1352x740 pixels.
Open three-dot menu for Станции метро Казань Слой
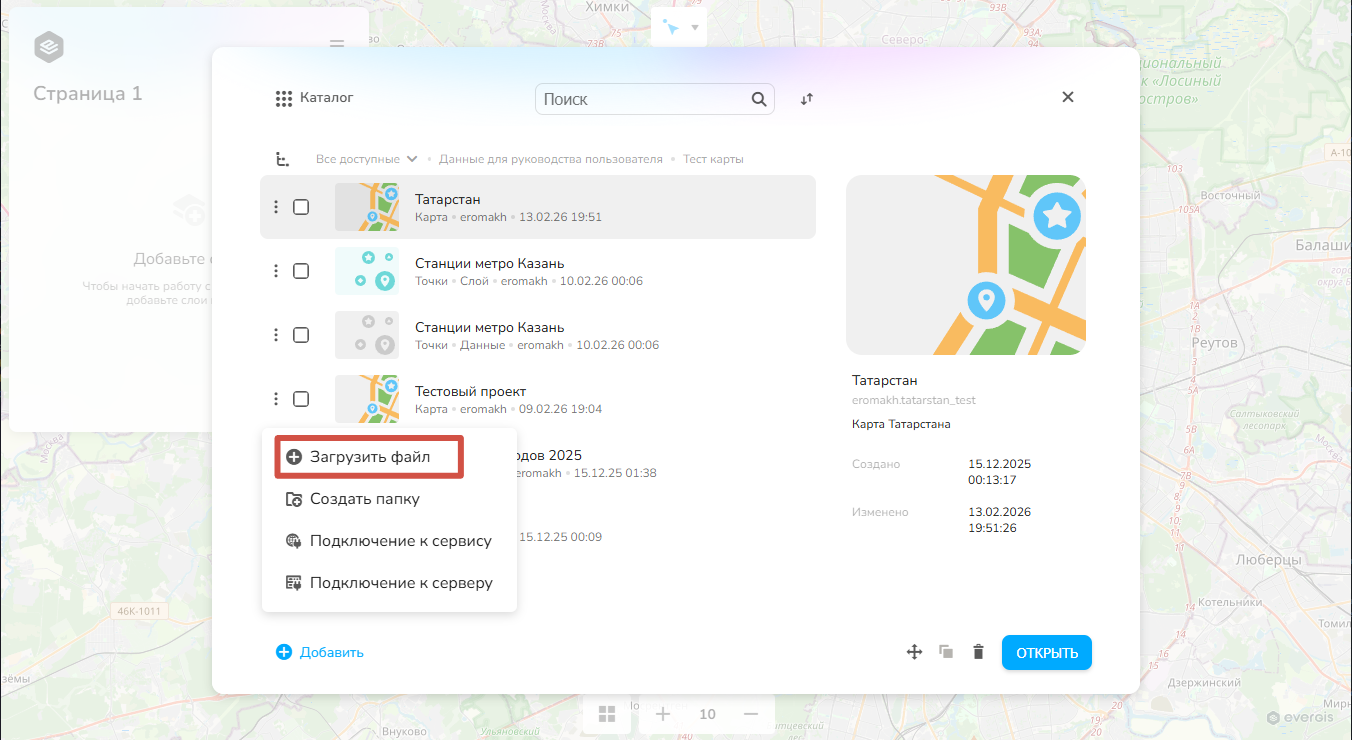click(276, 271)
